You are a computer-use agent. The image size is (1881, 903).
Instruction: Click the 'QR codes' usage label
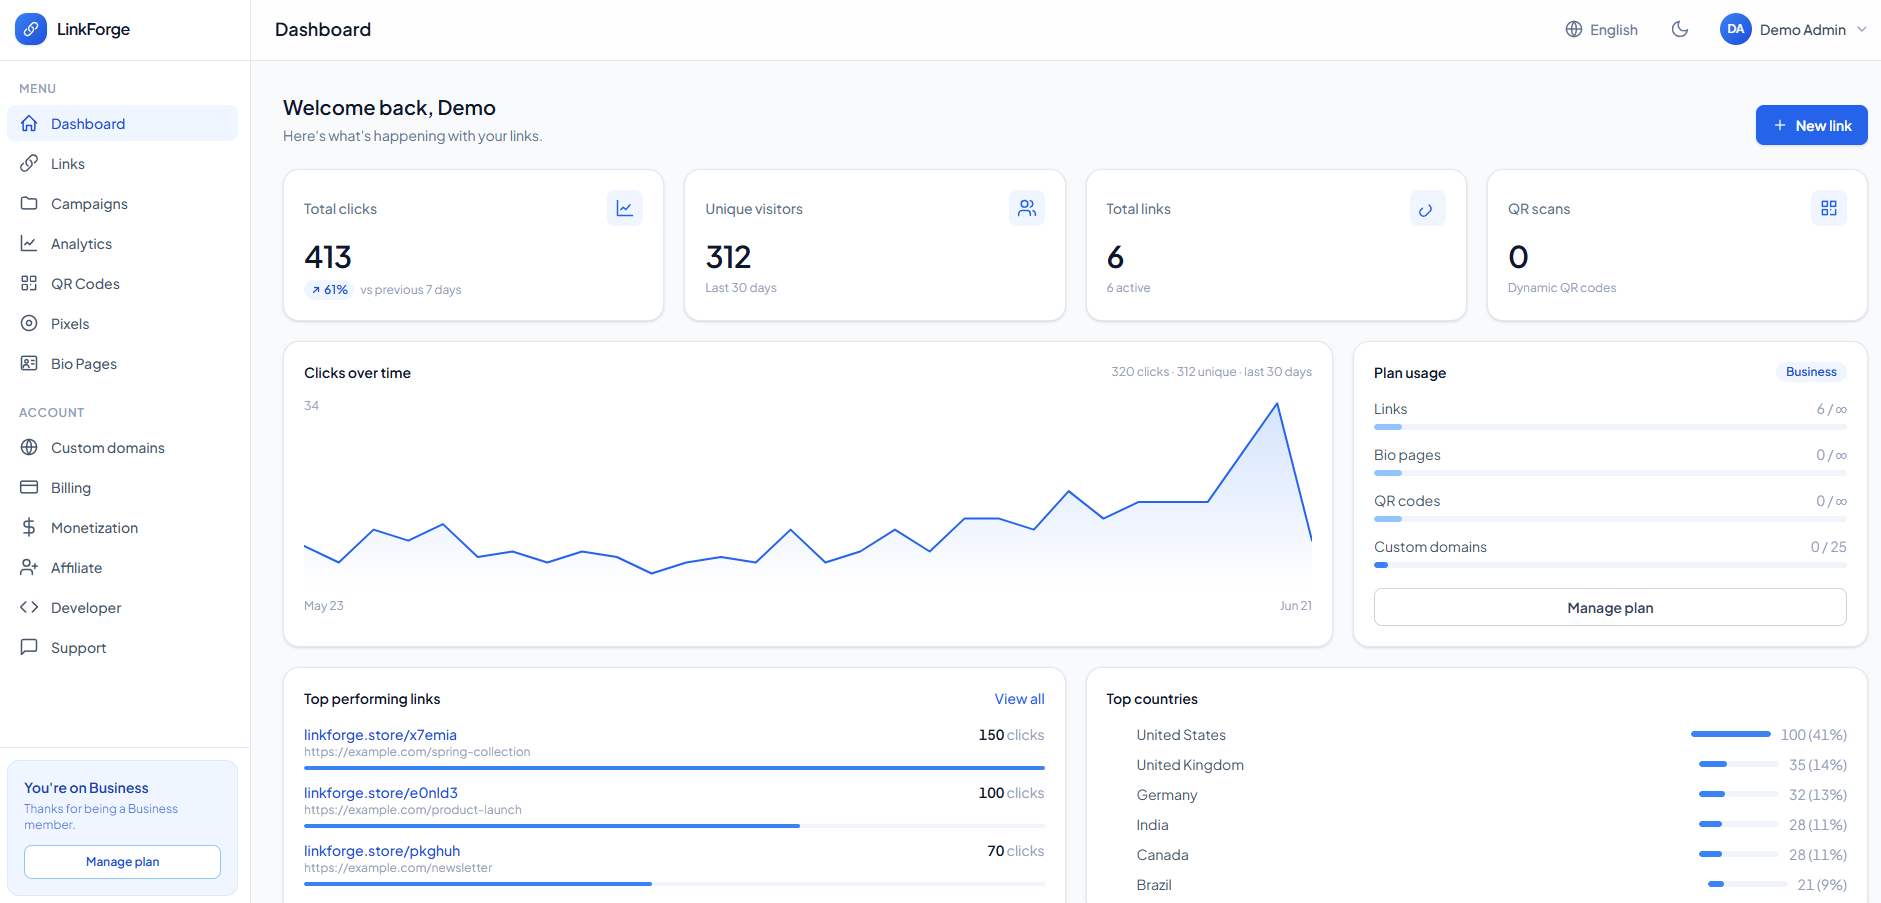[1407, 500]
